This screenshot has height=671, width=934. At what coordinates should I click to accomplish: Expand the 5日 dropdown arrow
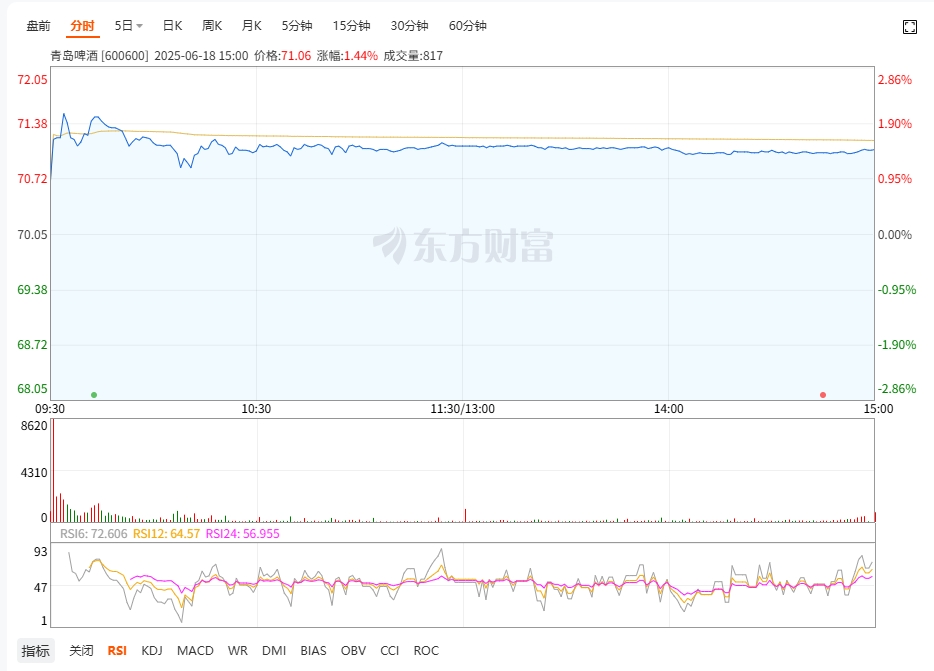coord(139,26)
